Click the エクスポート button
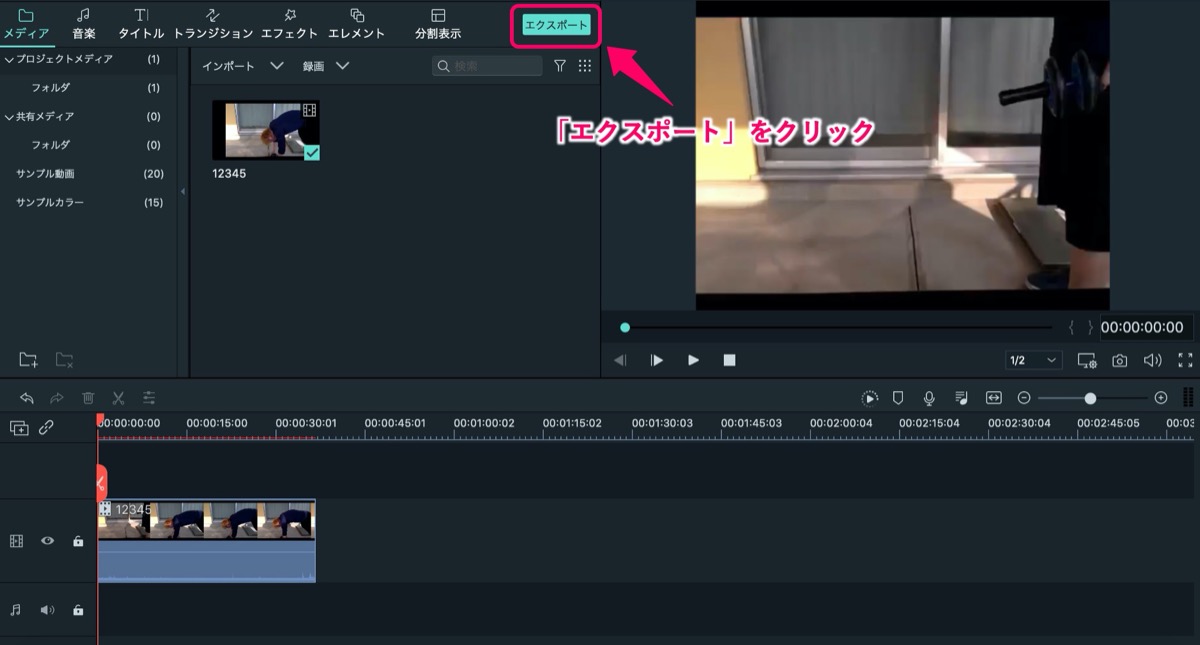Image resolution: width=1200 pixels, height=645 pixels. pos(557,25)
